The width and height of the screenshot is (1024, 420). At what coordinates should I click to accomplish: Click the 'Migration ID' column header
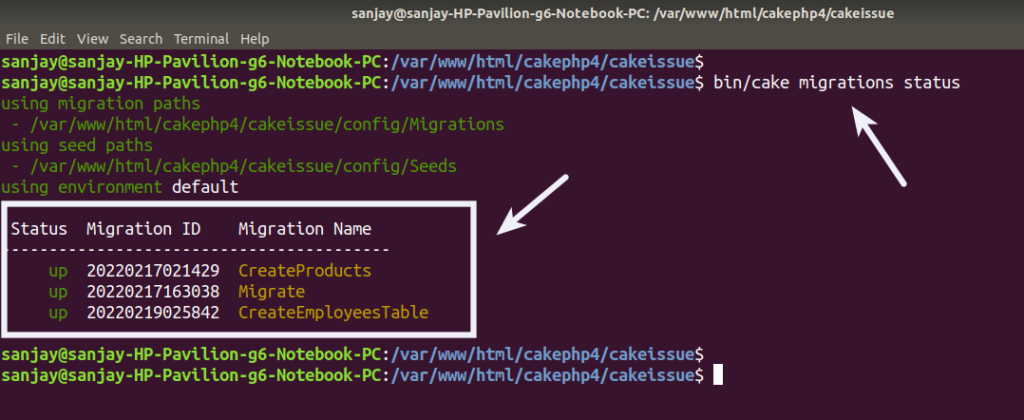[x=144, y=229]
